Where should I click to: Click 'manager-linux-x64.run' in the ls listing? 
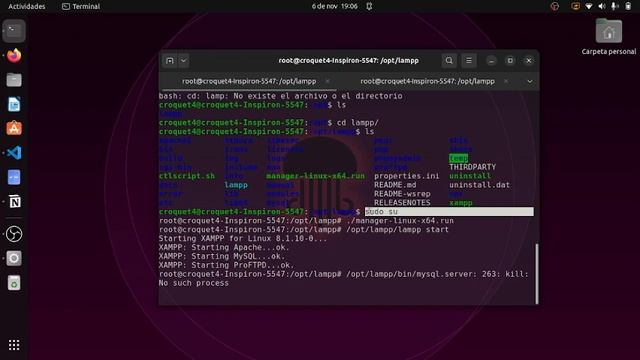[315, 176]
